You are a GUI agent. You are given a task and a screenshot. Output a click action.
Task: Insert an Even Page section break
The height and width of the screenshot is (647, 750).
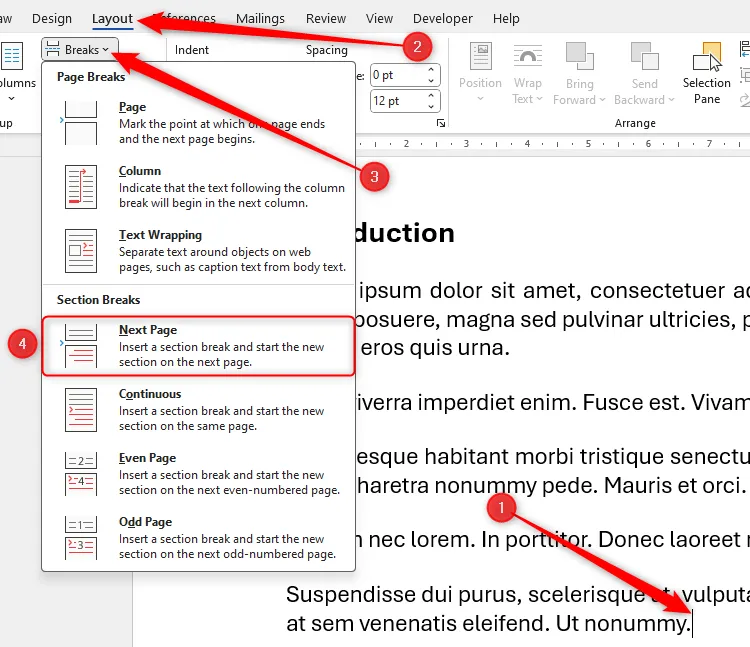pyautogui.click(x=198, y=474)
